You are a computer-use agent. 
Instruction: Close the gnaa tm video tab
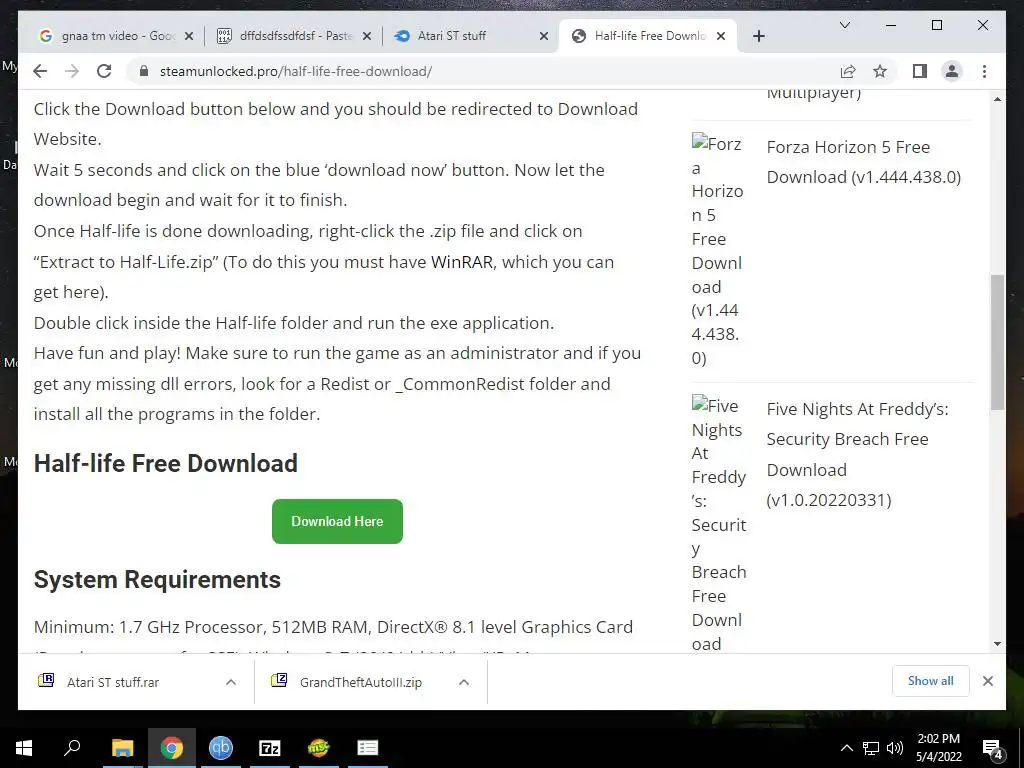tap(189, 36)
